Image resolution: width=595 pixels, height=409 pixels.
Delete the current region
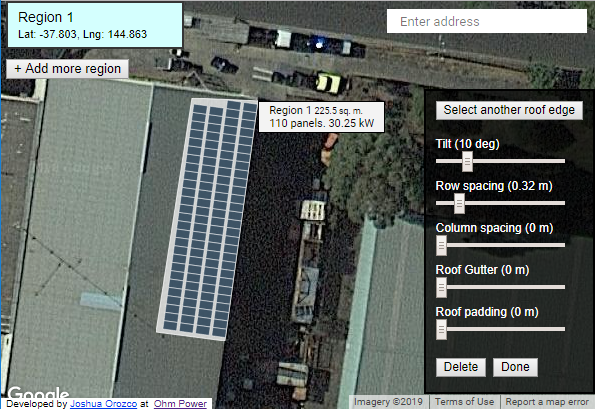point(461,367)
